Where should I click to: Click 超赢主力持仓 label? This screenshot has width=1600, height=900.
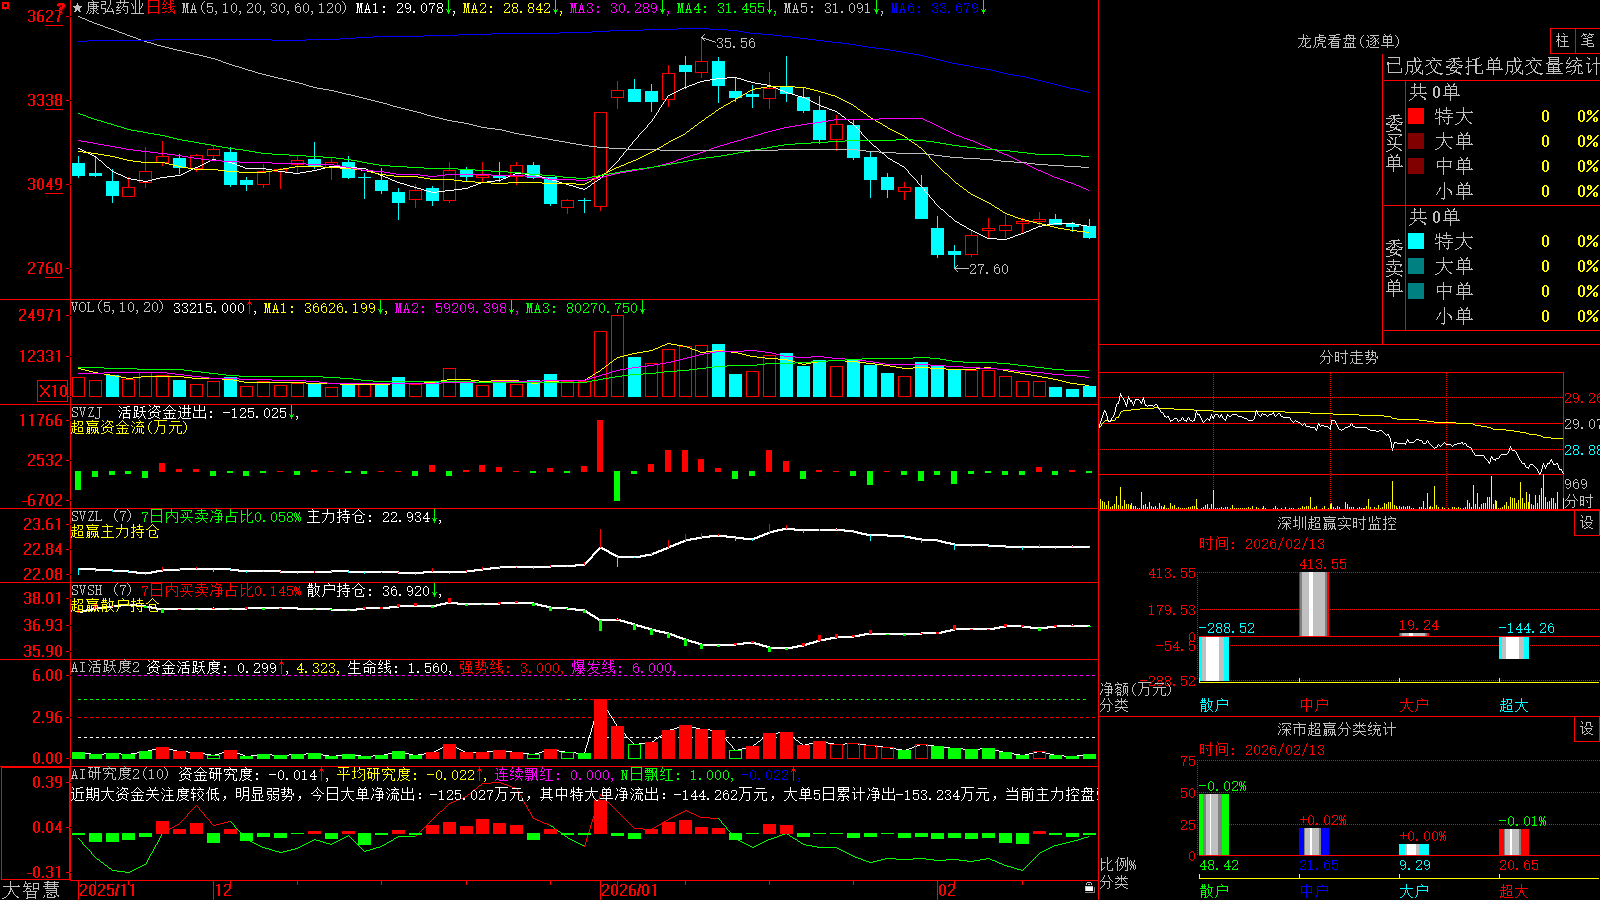tap(115, 531)
